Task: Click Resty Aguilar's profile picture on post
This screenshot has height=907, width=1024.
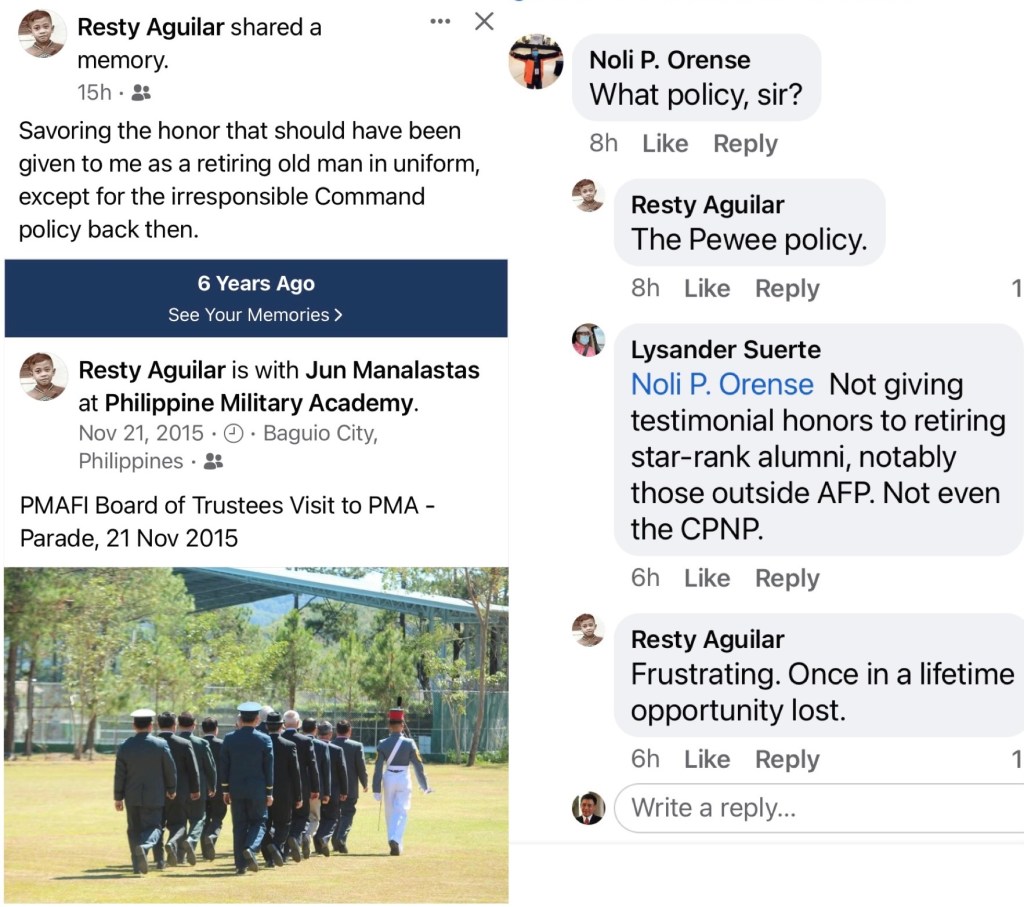Action: coord(42,33)
